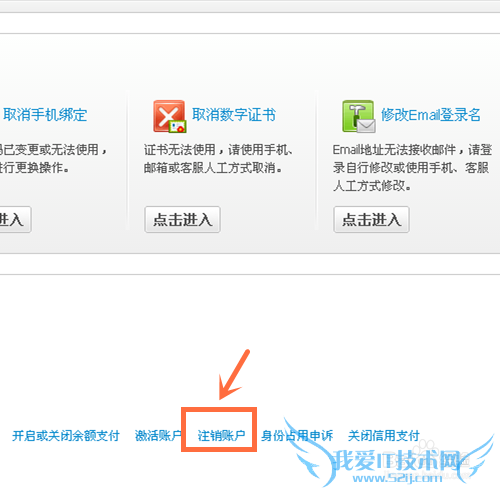Screen dimensions: 500x493
Task: Click the 已变更或无法使用 description text
Action: coord(53,159)
